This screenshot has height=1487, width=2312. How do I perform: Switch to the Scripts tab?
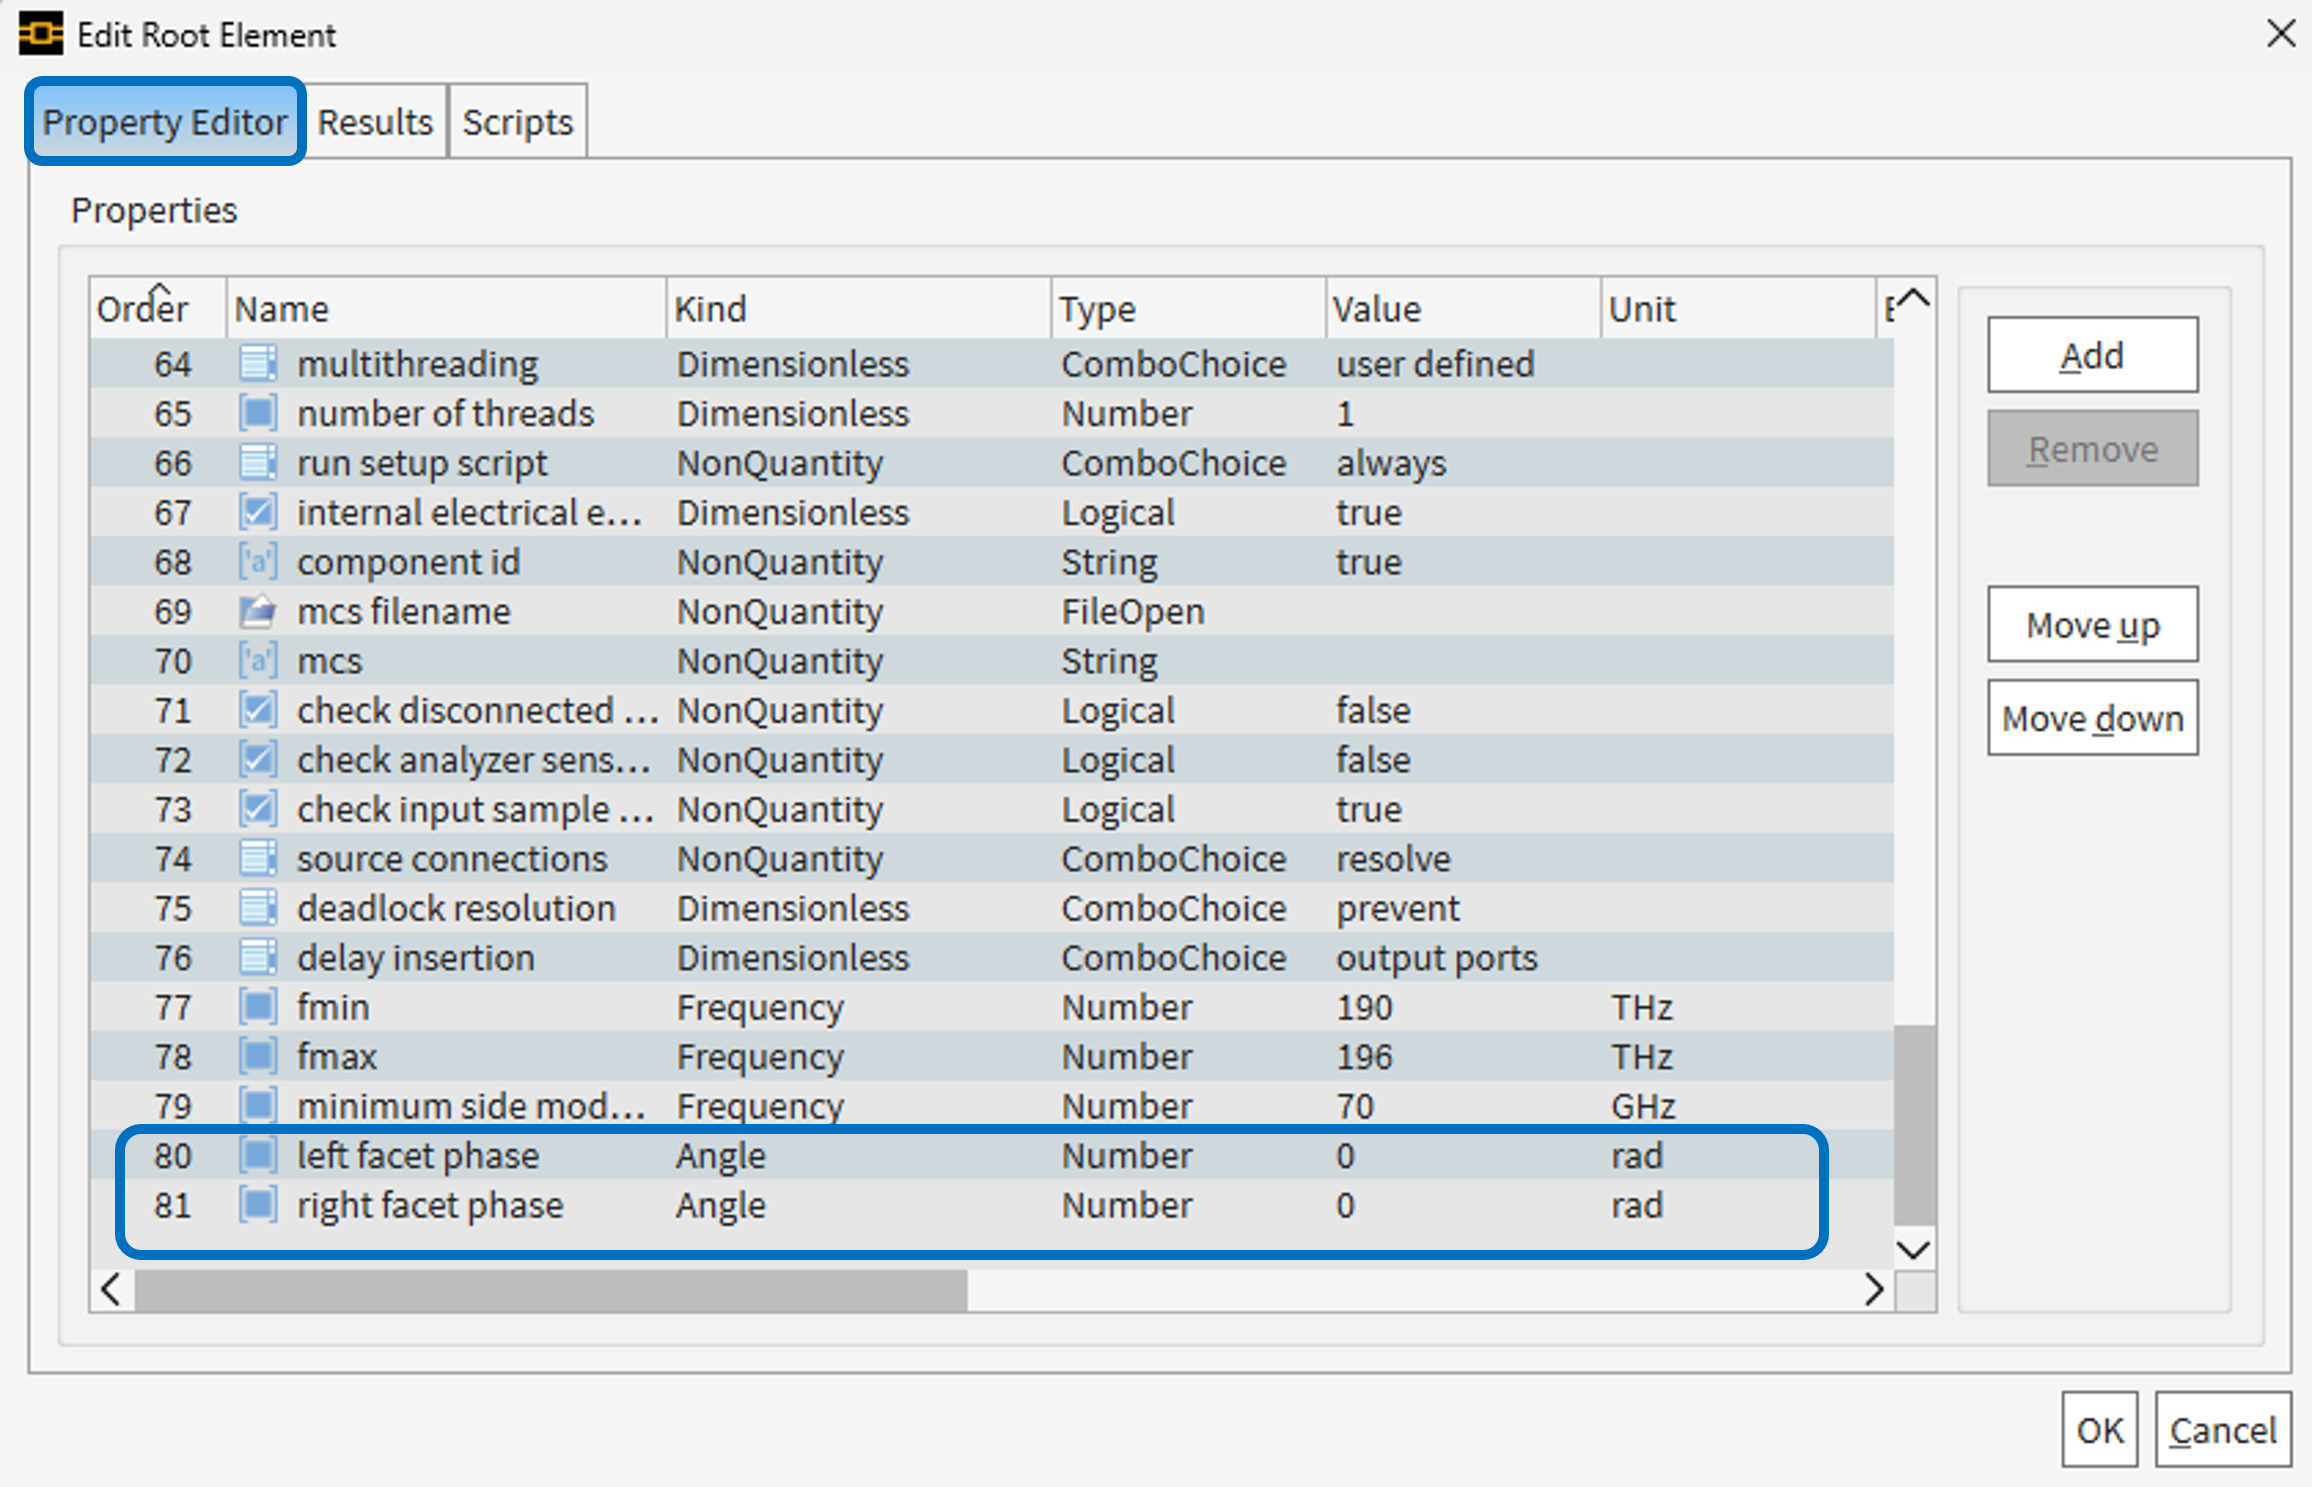518,122
